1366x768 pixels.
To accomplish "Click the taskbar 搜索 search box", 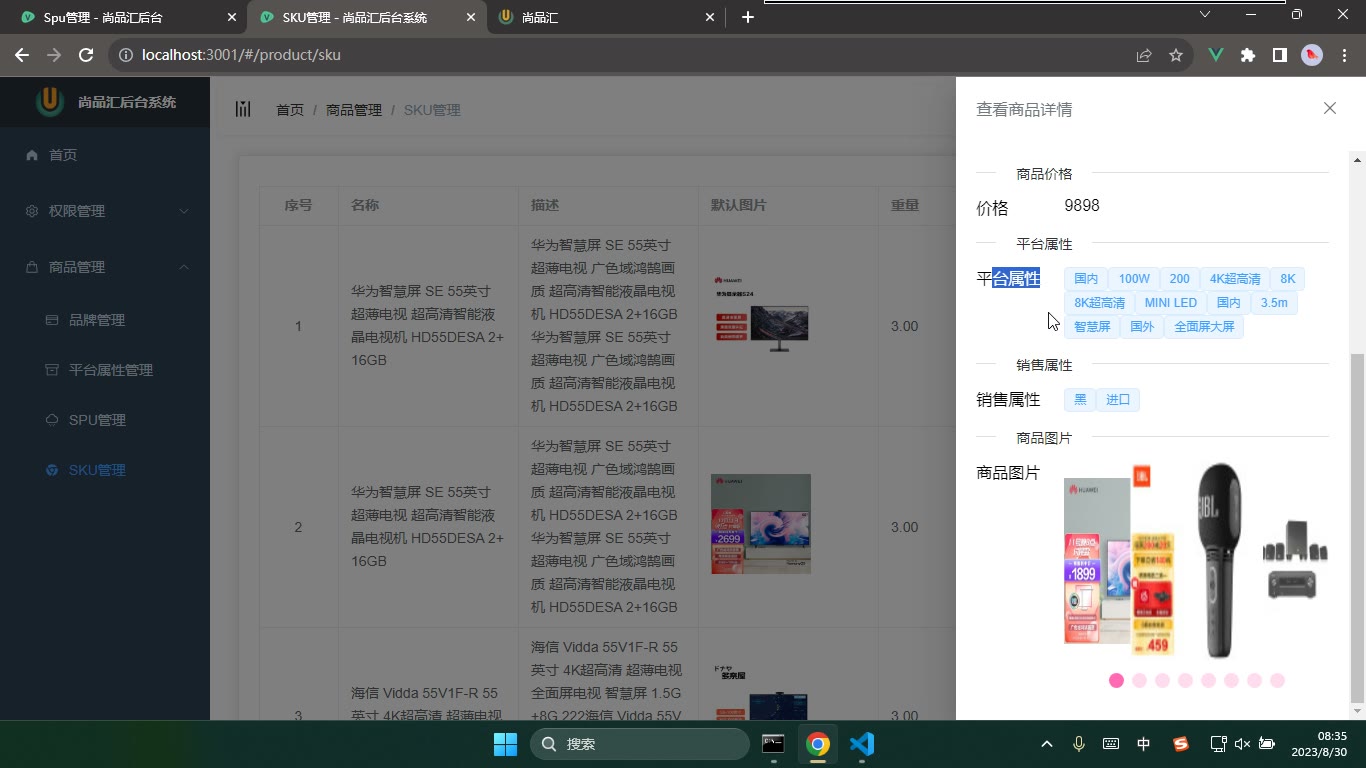I will coord(640,744).
